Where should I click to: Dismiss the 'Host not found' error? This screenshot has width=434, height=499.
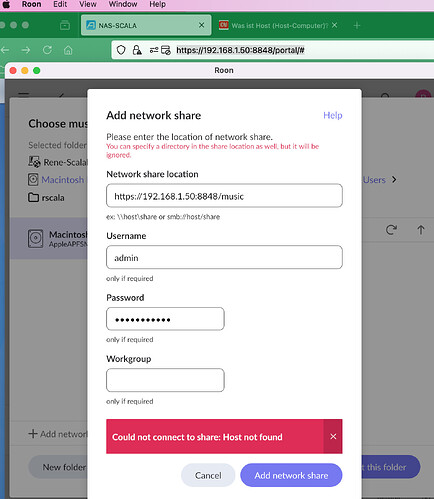[333, 436]
